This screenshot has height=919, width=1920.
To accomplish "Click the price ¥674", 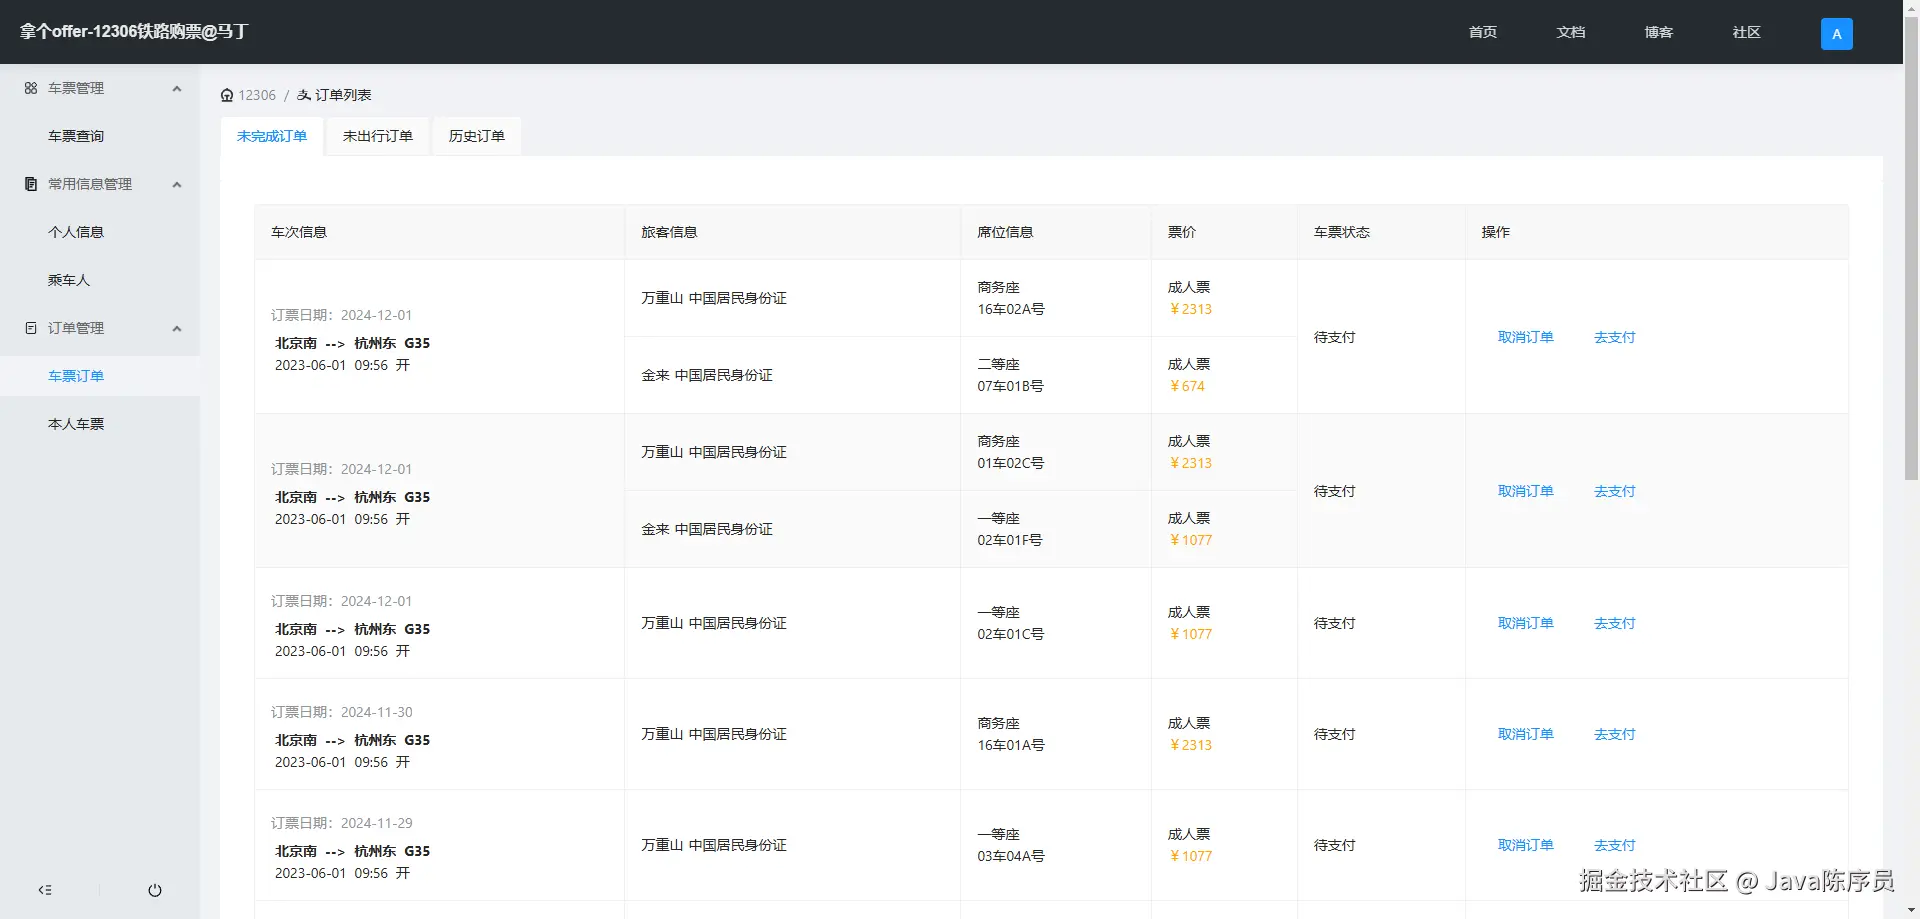I will tap(1187, 386).
